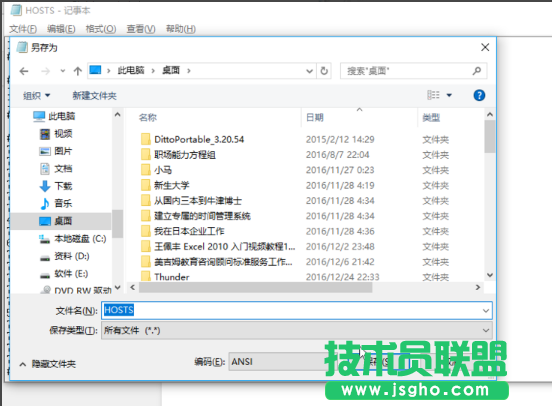552x406 pixels.
Task: Click 桌面 in the address breadcrumb
Action: pos(171,70)
